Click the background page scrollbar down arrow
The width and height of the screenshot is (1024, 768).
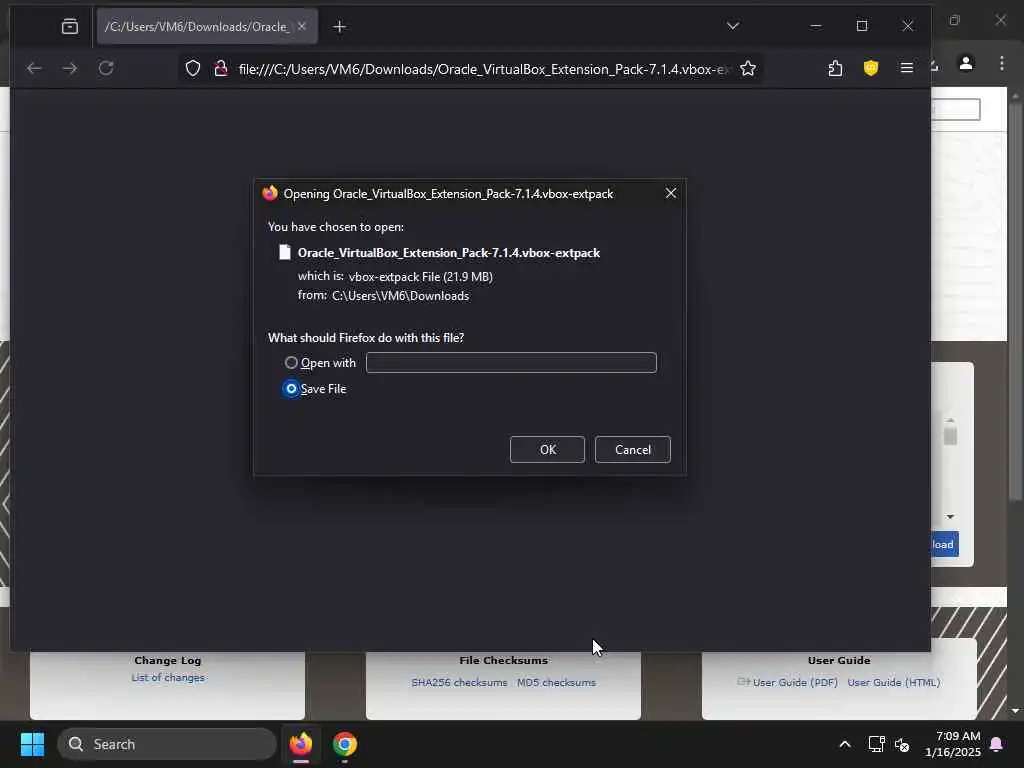[1015, 710]
